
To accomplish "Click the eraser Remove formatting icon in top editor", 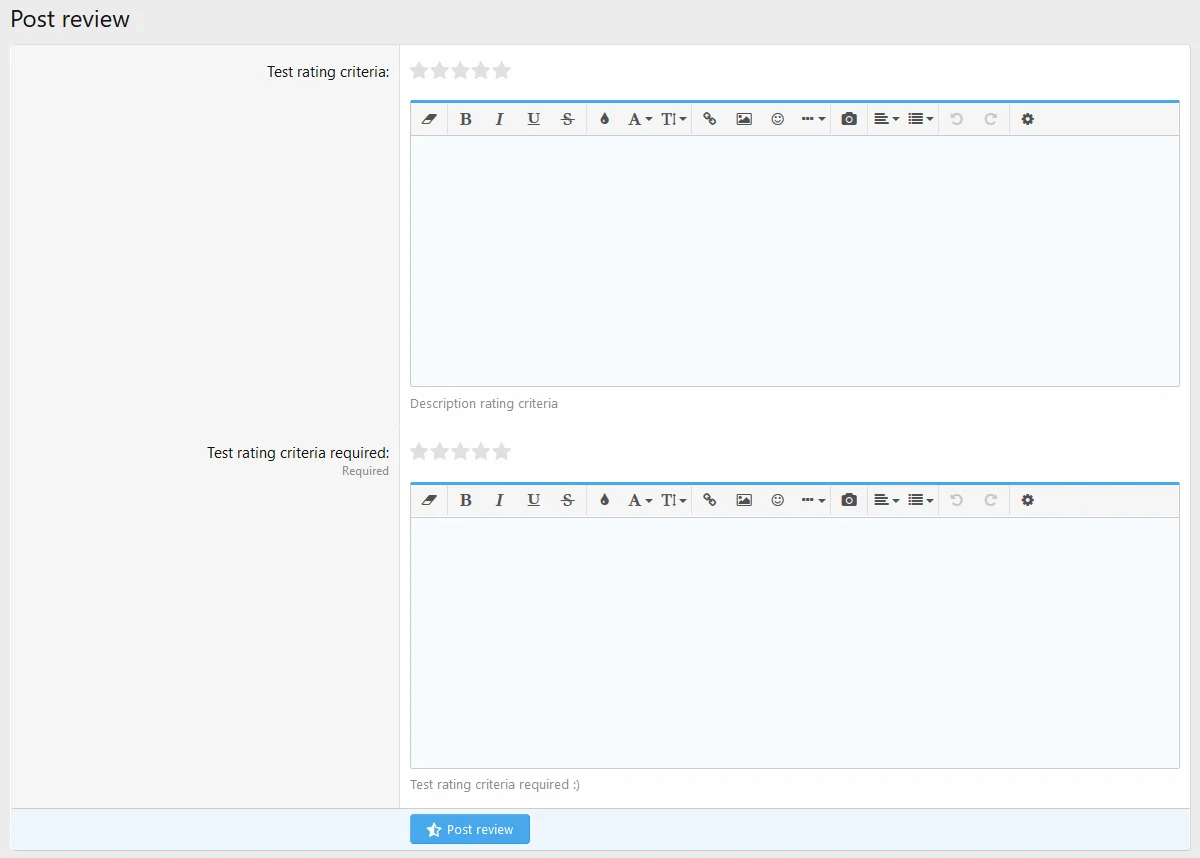I will (429, 119).
